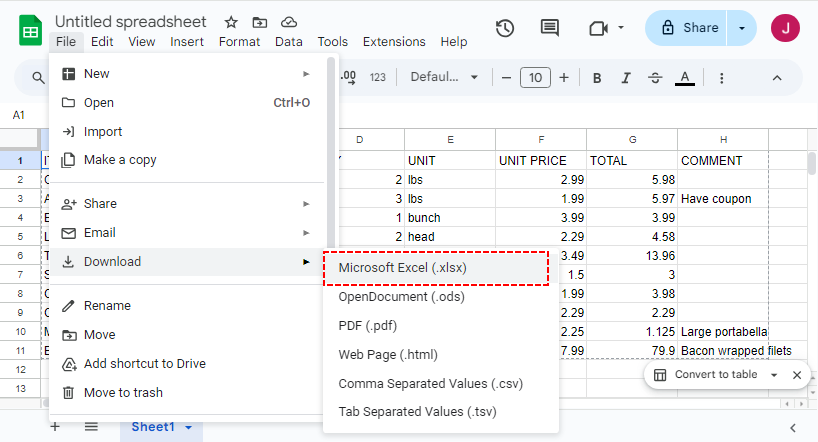The image size is (818, 442).
Task: Open the Help menu
Action: pos(453,42)
